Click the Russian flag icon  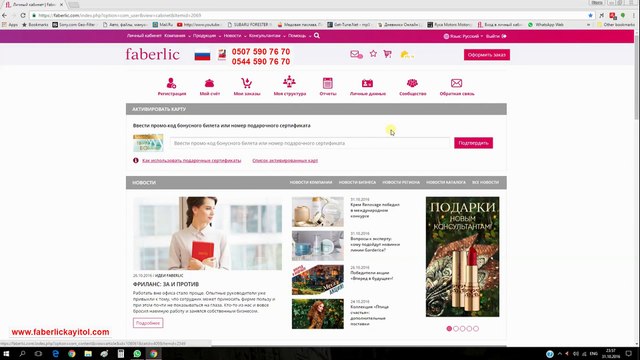tap(202, 55)
